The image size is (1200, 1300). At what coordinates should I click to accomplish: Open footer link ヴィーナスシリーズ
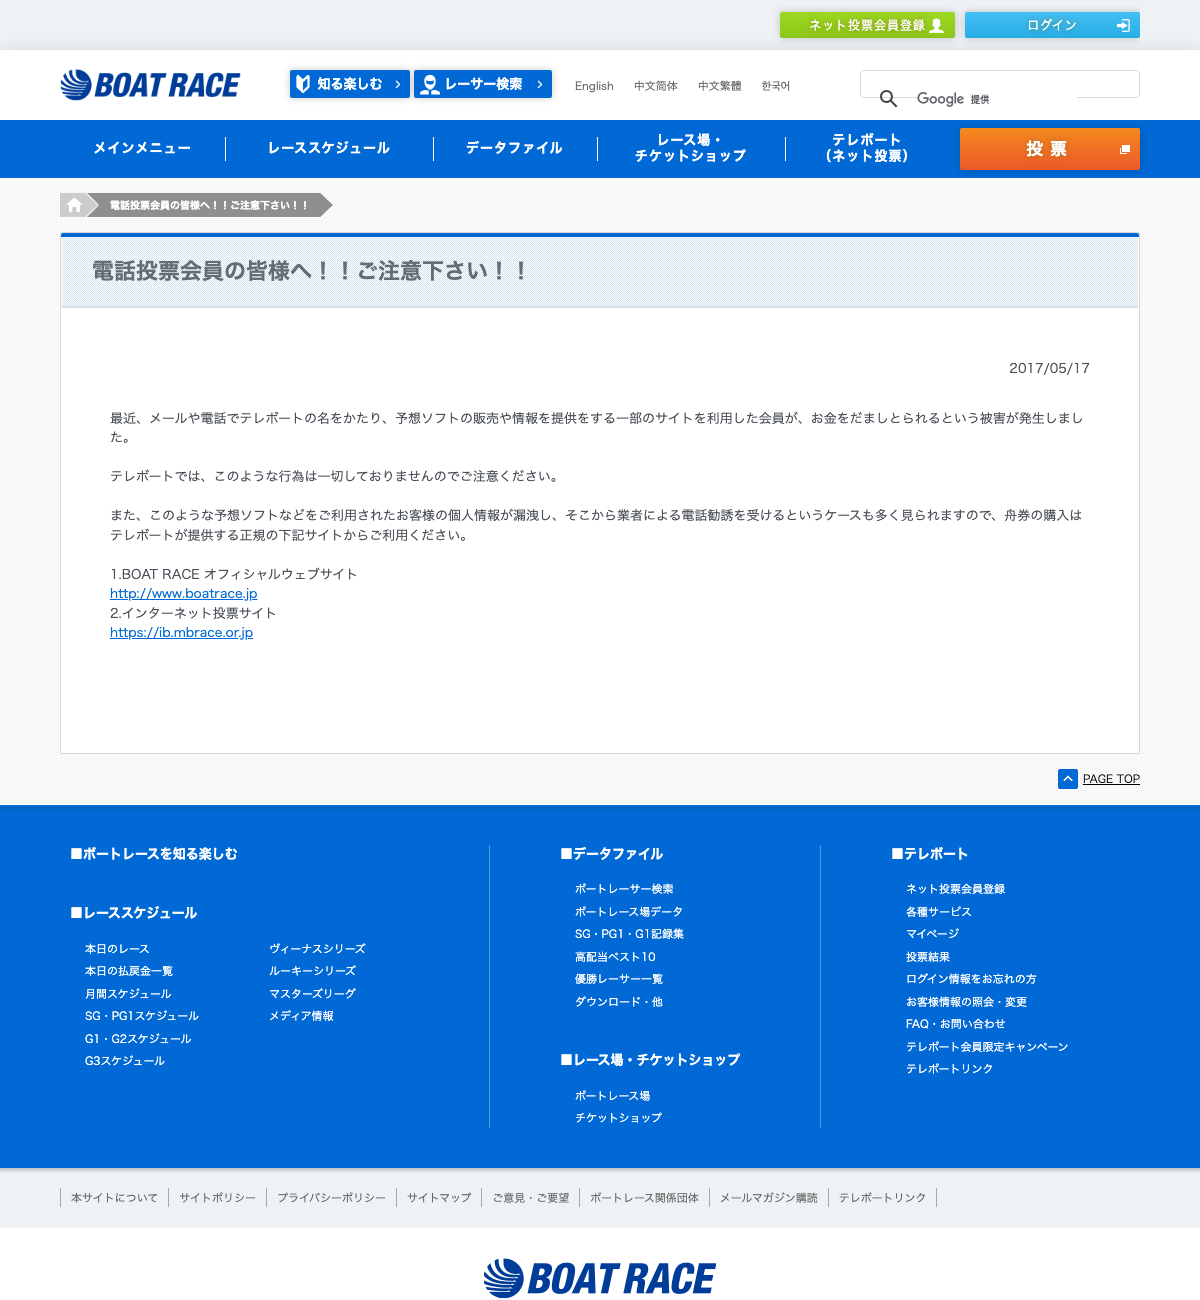tap(317, 949)
